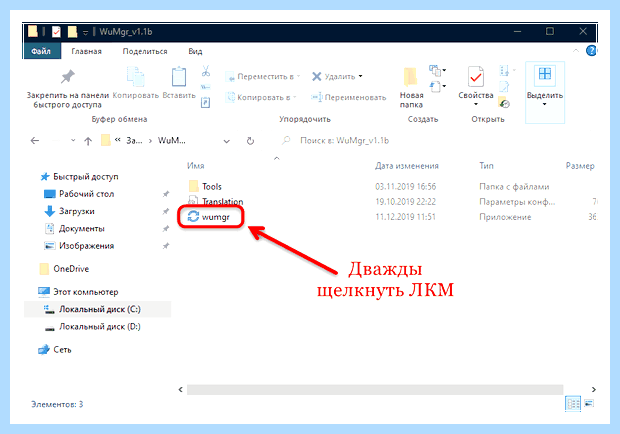Click Переместить в button

pos(263,76)
